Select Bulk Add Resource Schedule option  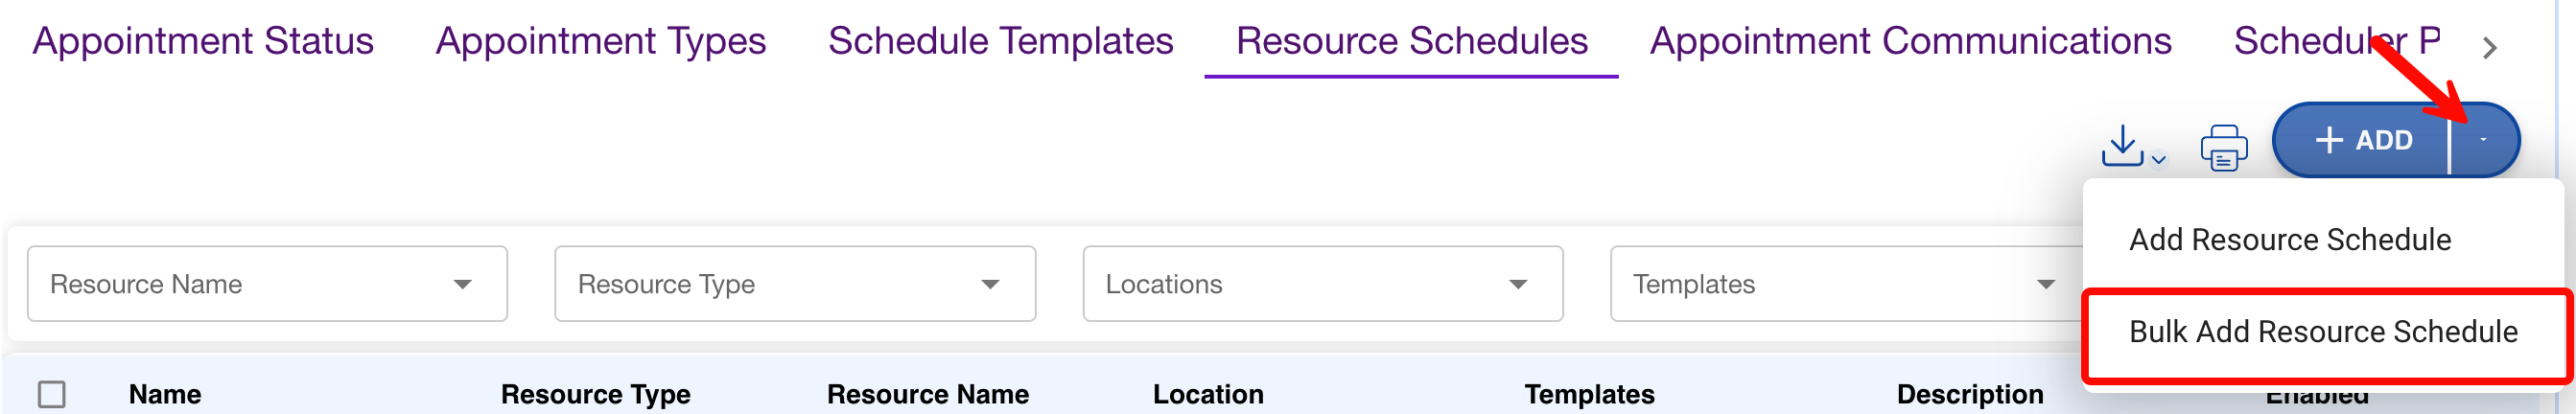pos(2322,332)
